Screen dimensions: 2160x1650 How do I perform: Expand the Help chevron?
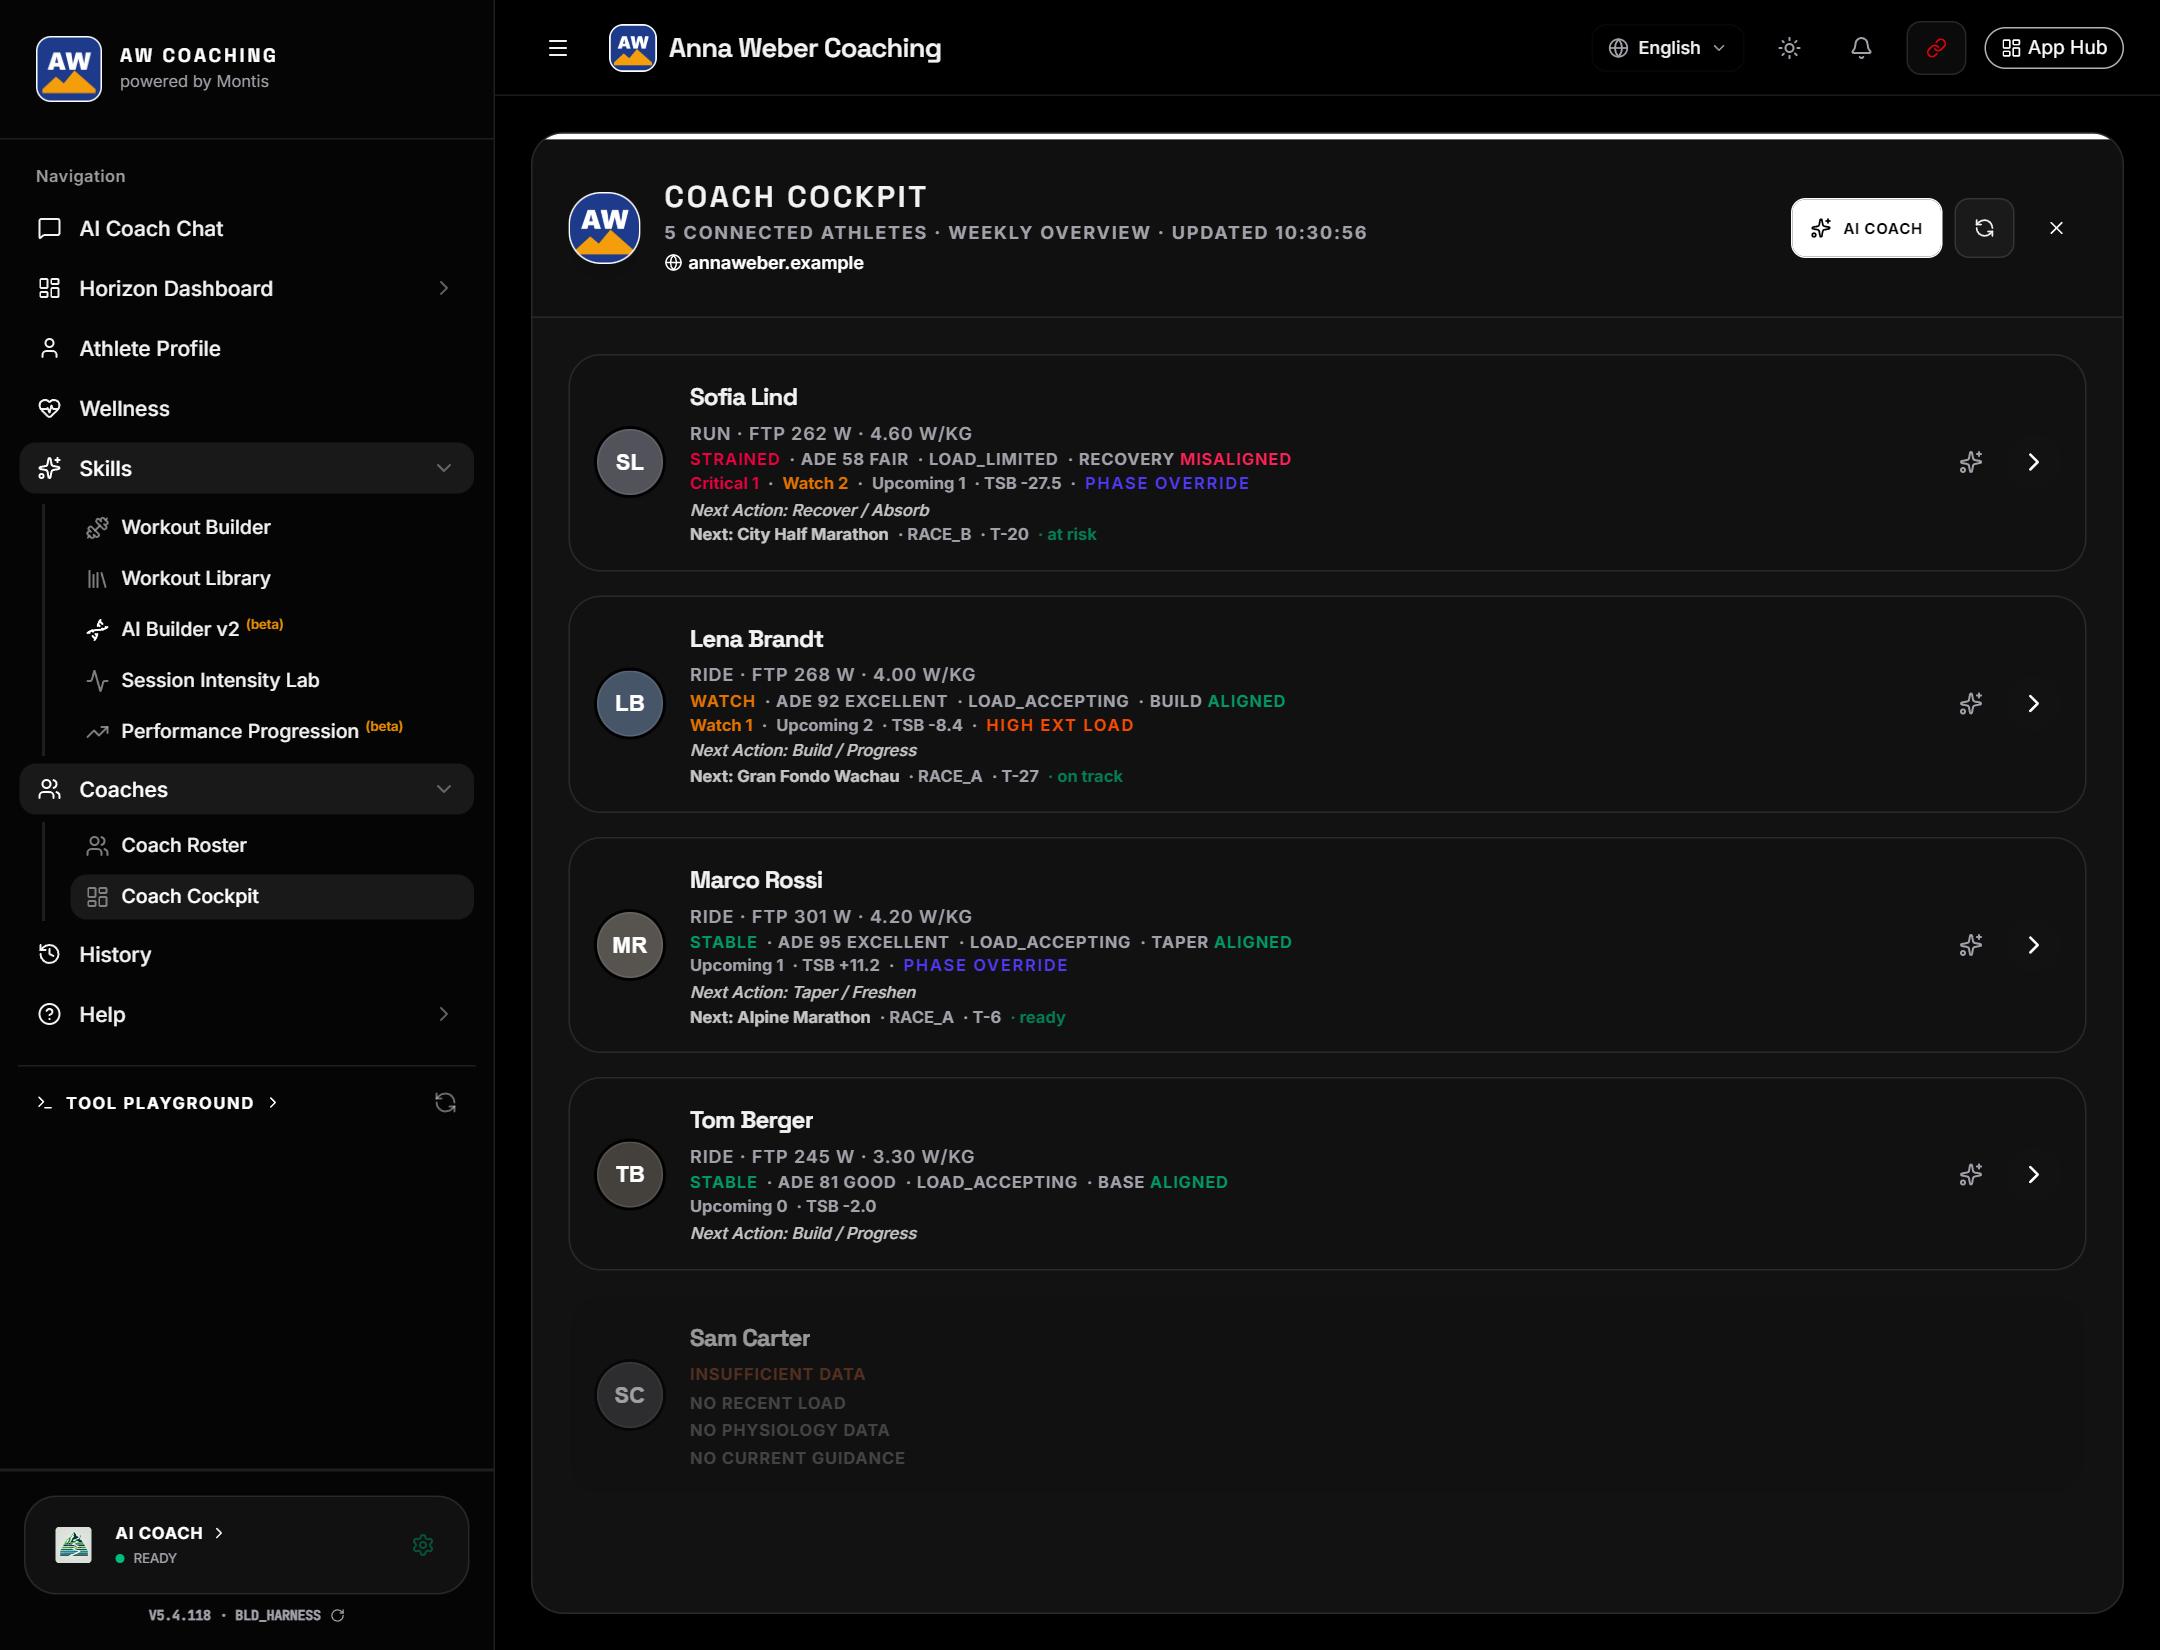443,1014
